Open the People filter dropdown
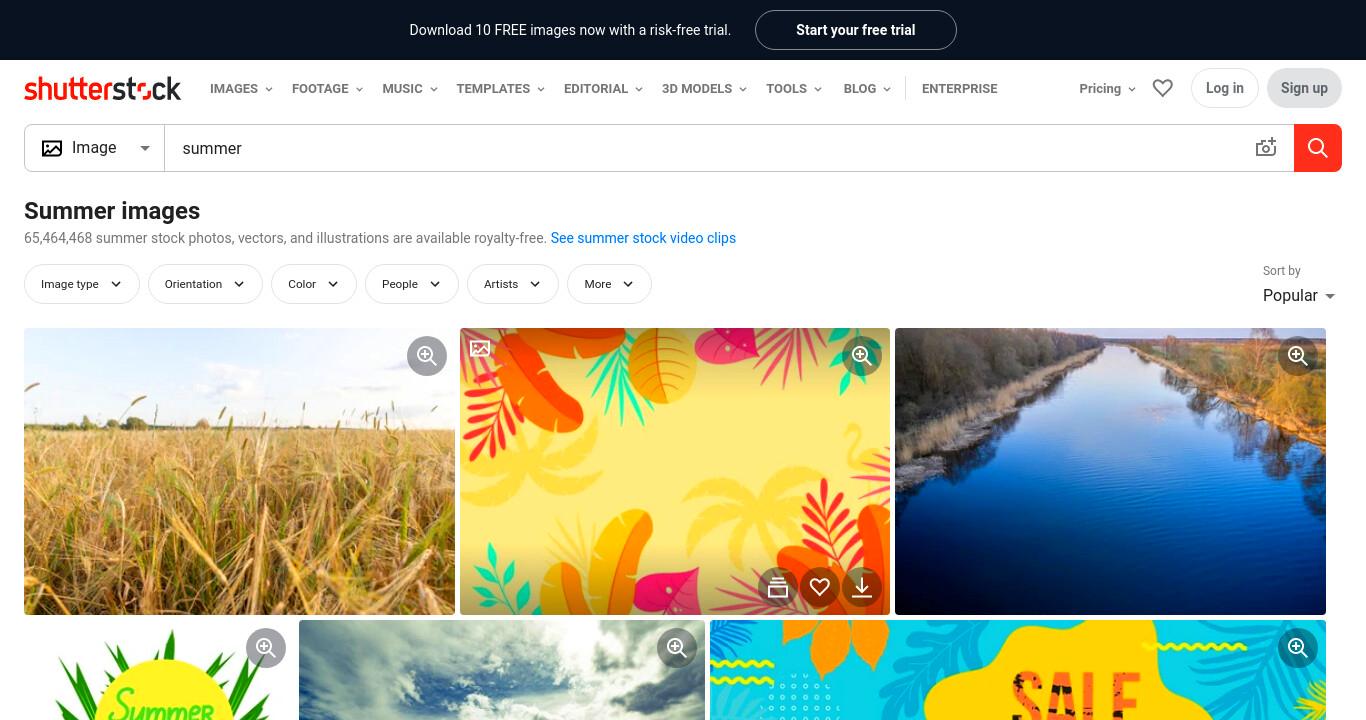 pyautogui.click(x=412, y=284)
